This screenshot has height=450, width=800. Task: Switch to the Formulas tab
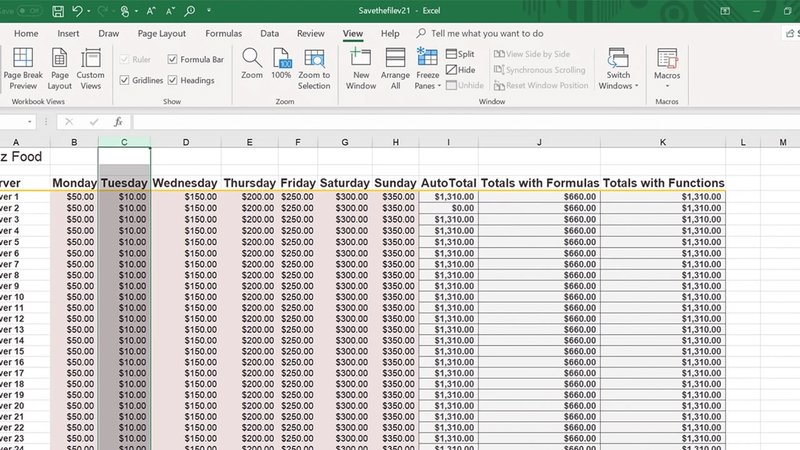pos(223,33)
